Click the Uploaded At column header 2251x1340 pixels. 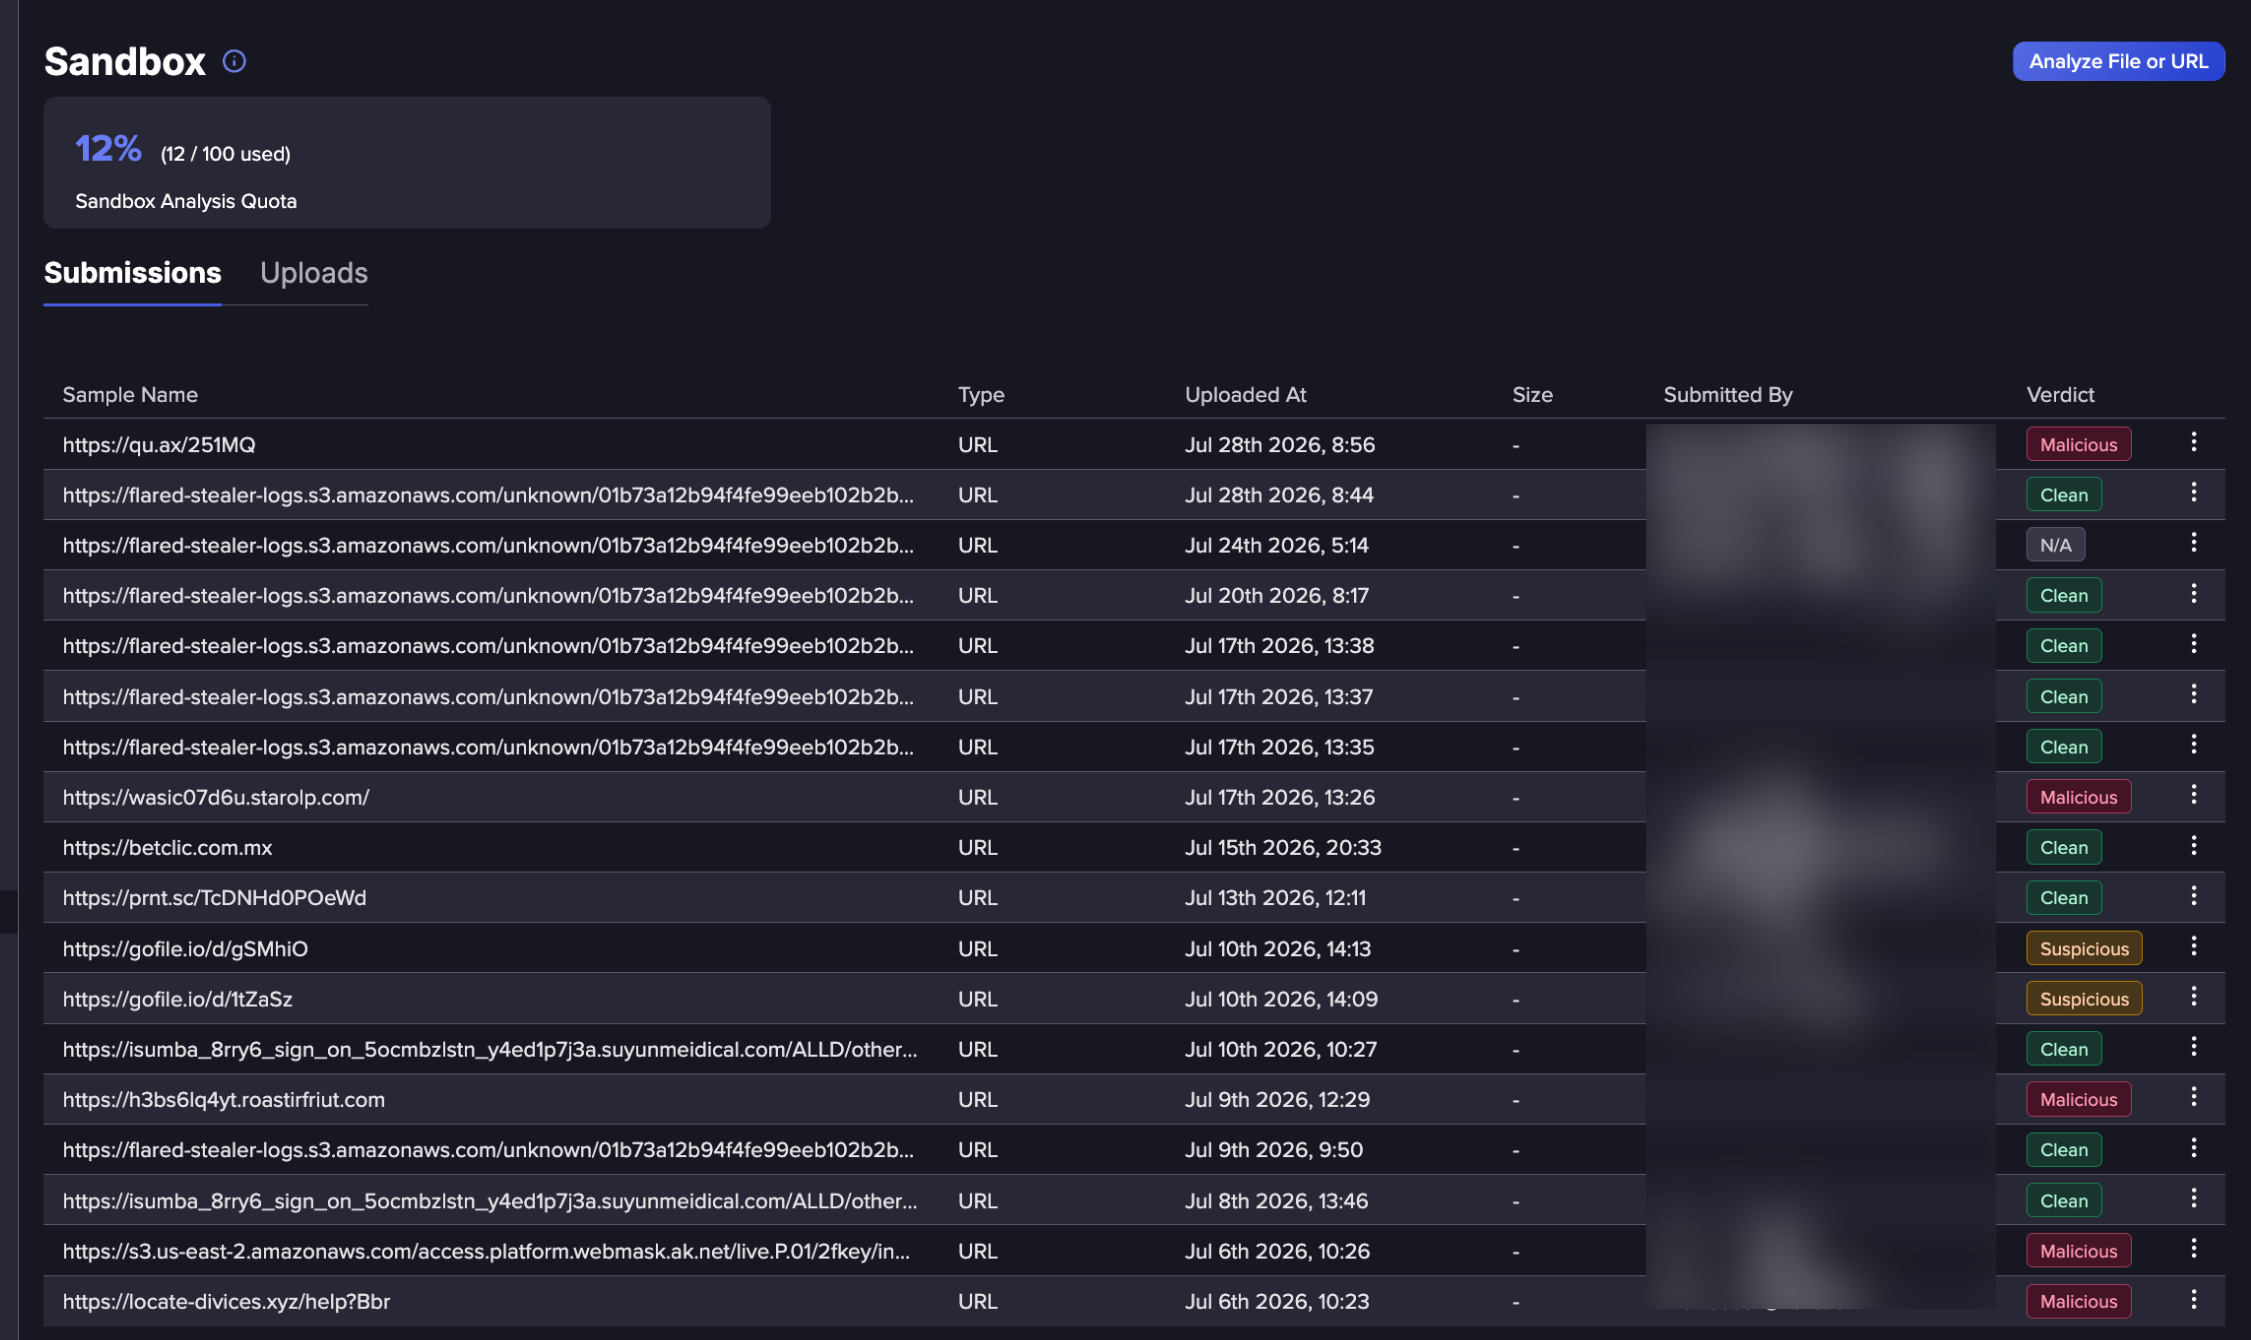pos(1245,395)
